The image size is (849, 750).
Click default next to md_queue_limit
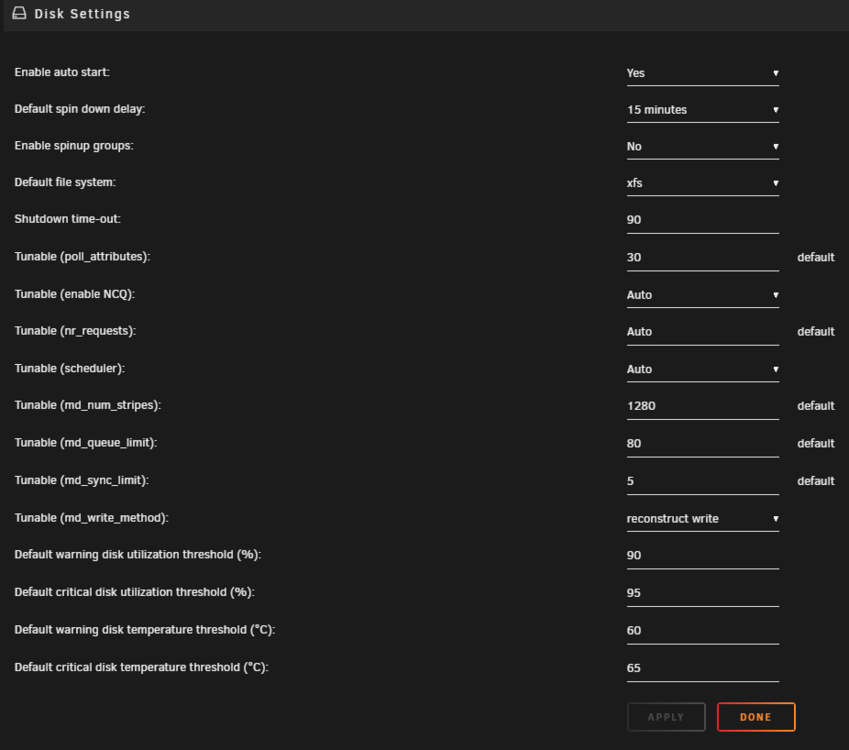point(815,444)
